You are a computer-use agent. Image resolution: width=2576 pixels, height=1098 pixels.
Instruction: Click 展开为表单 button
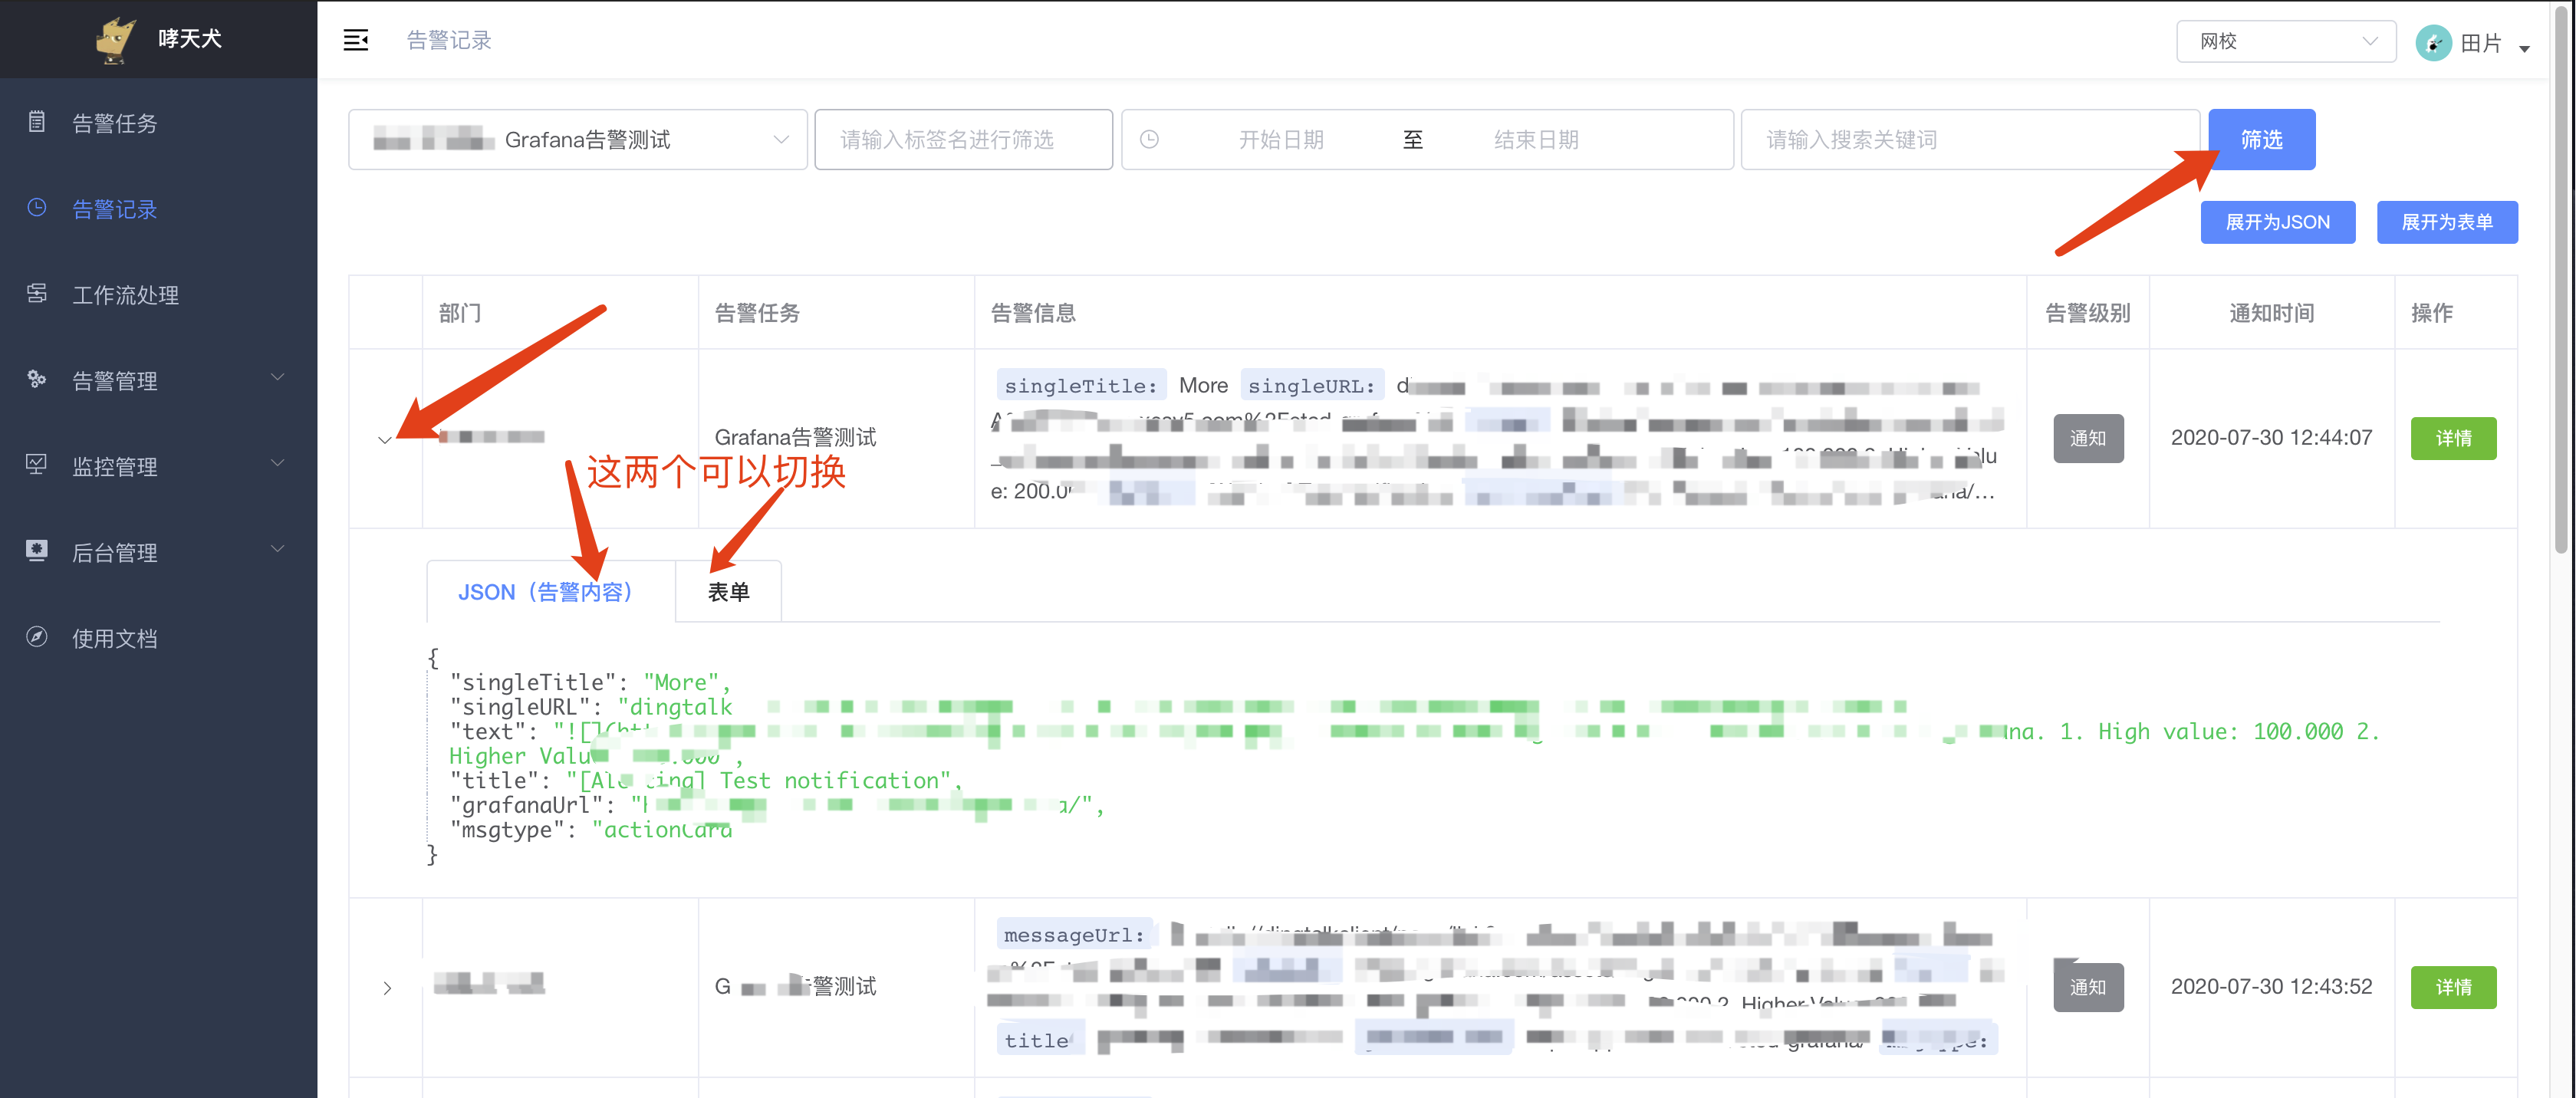[x=2446, y=222]
